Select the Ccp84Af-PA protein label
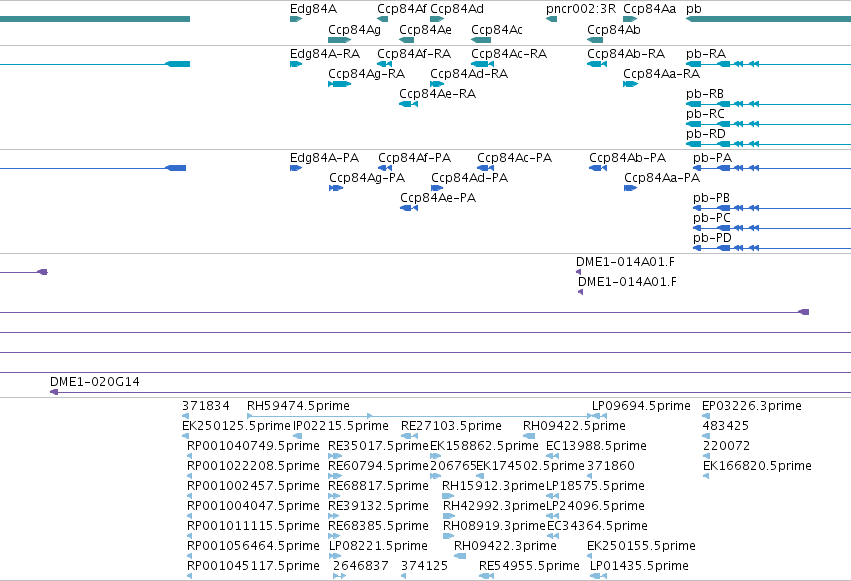The image size is (851, 581). 415,158
